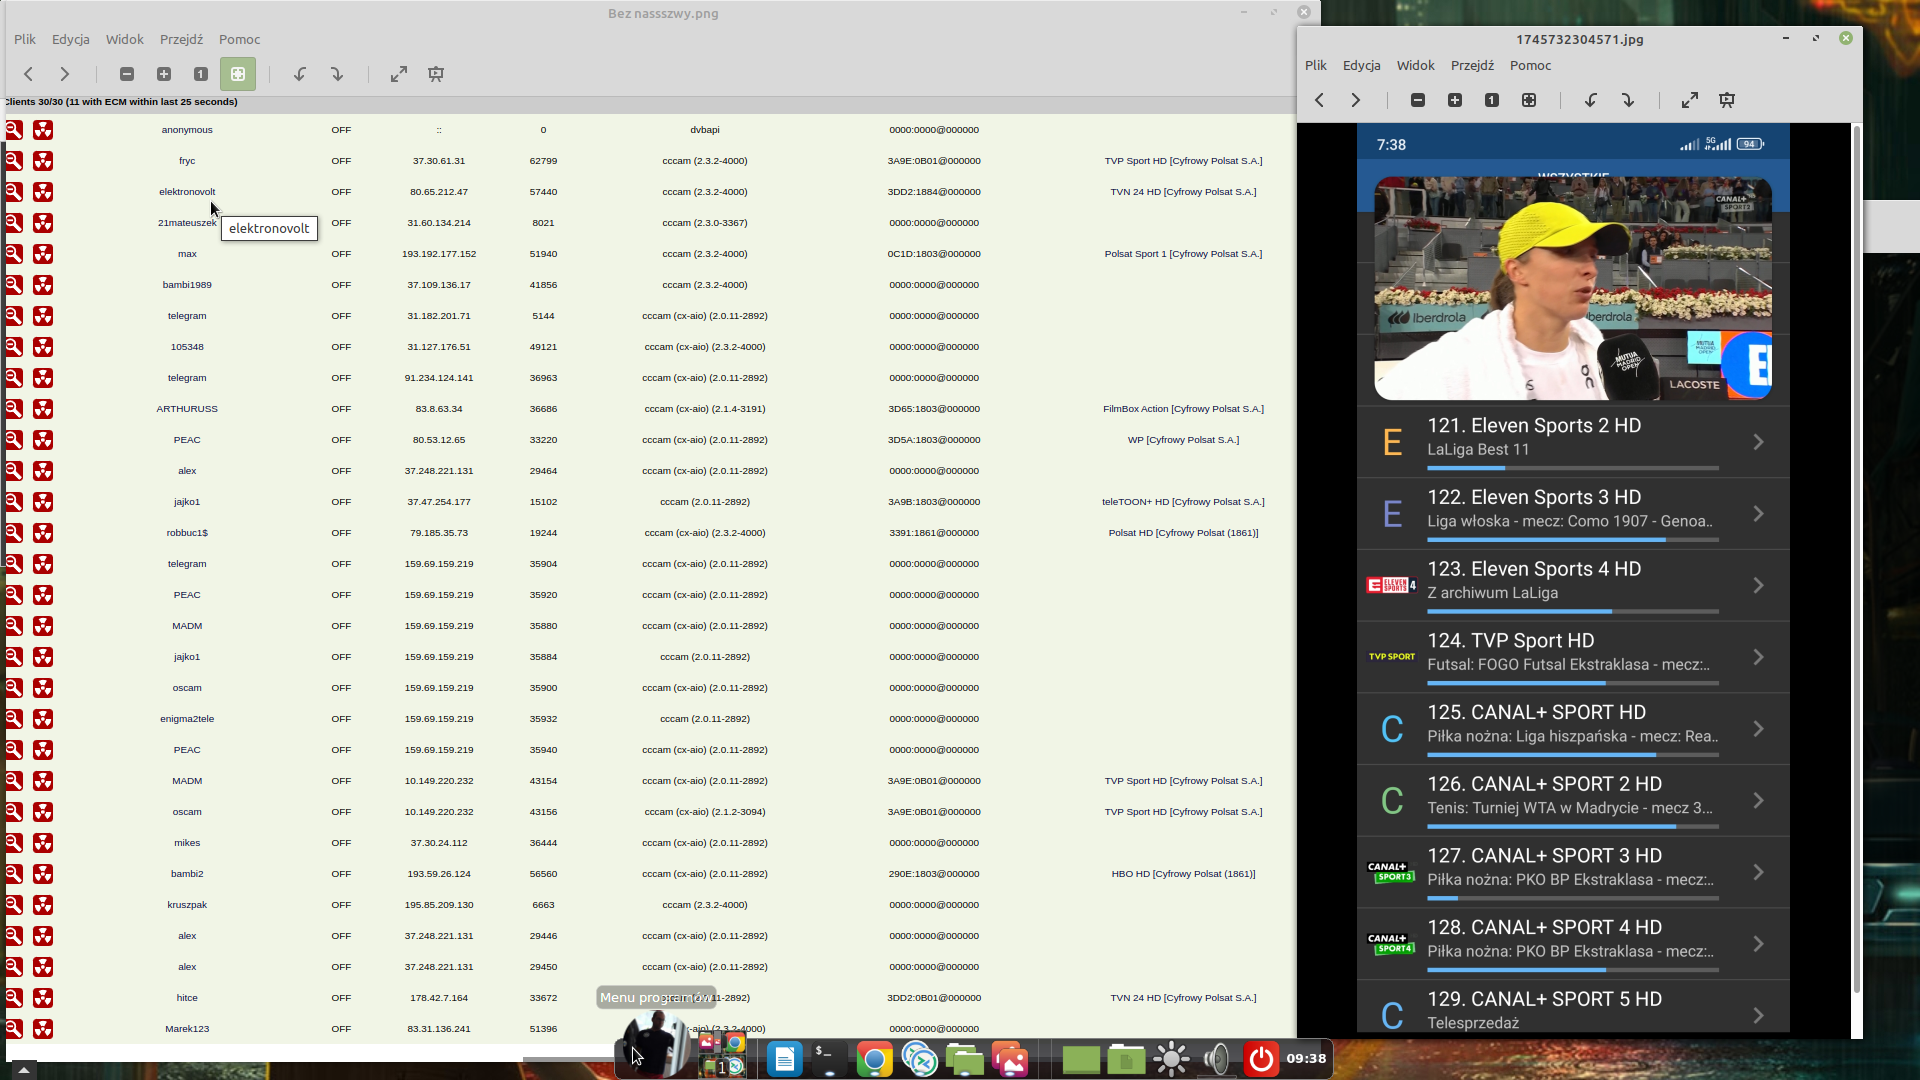
Task: Click red power button in taskbar
Action: click(1261, 1059)
